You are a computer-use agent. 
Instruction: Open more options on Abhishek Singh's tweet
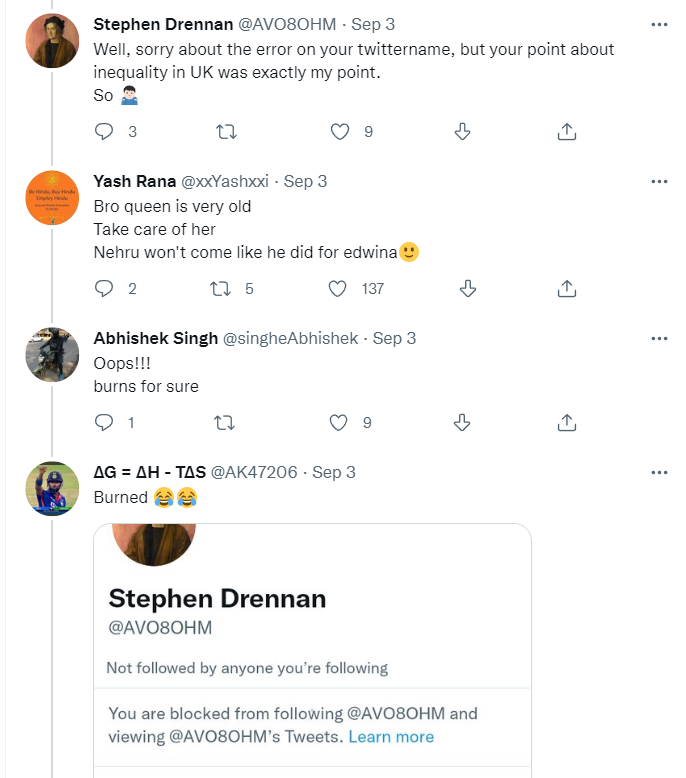pos(658,338)
